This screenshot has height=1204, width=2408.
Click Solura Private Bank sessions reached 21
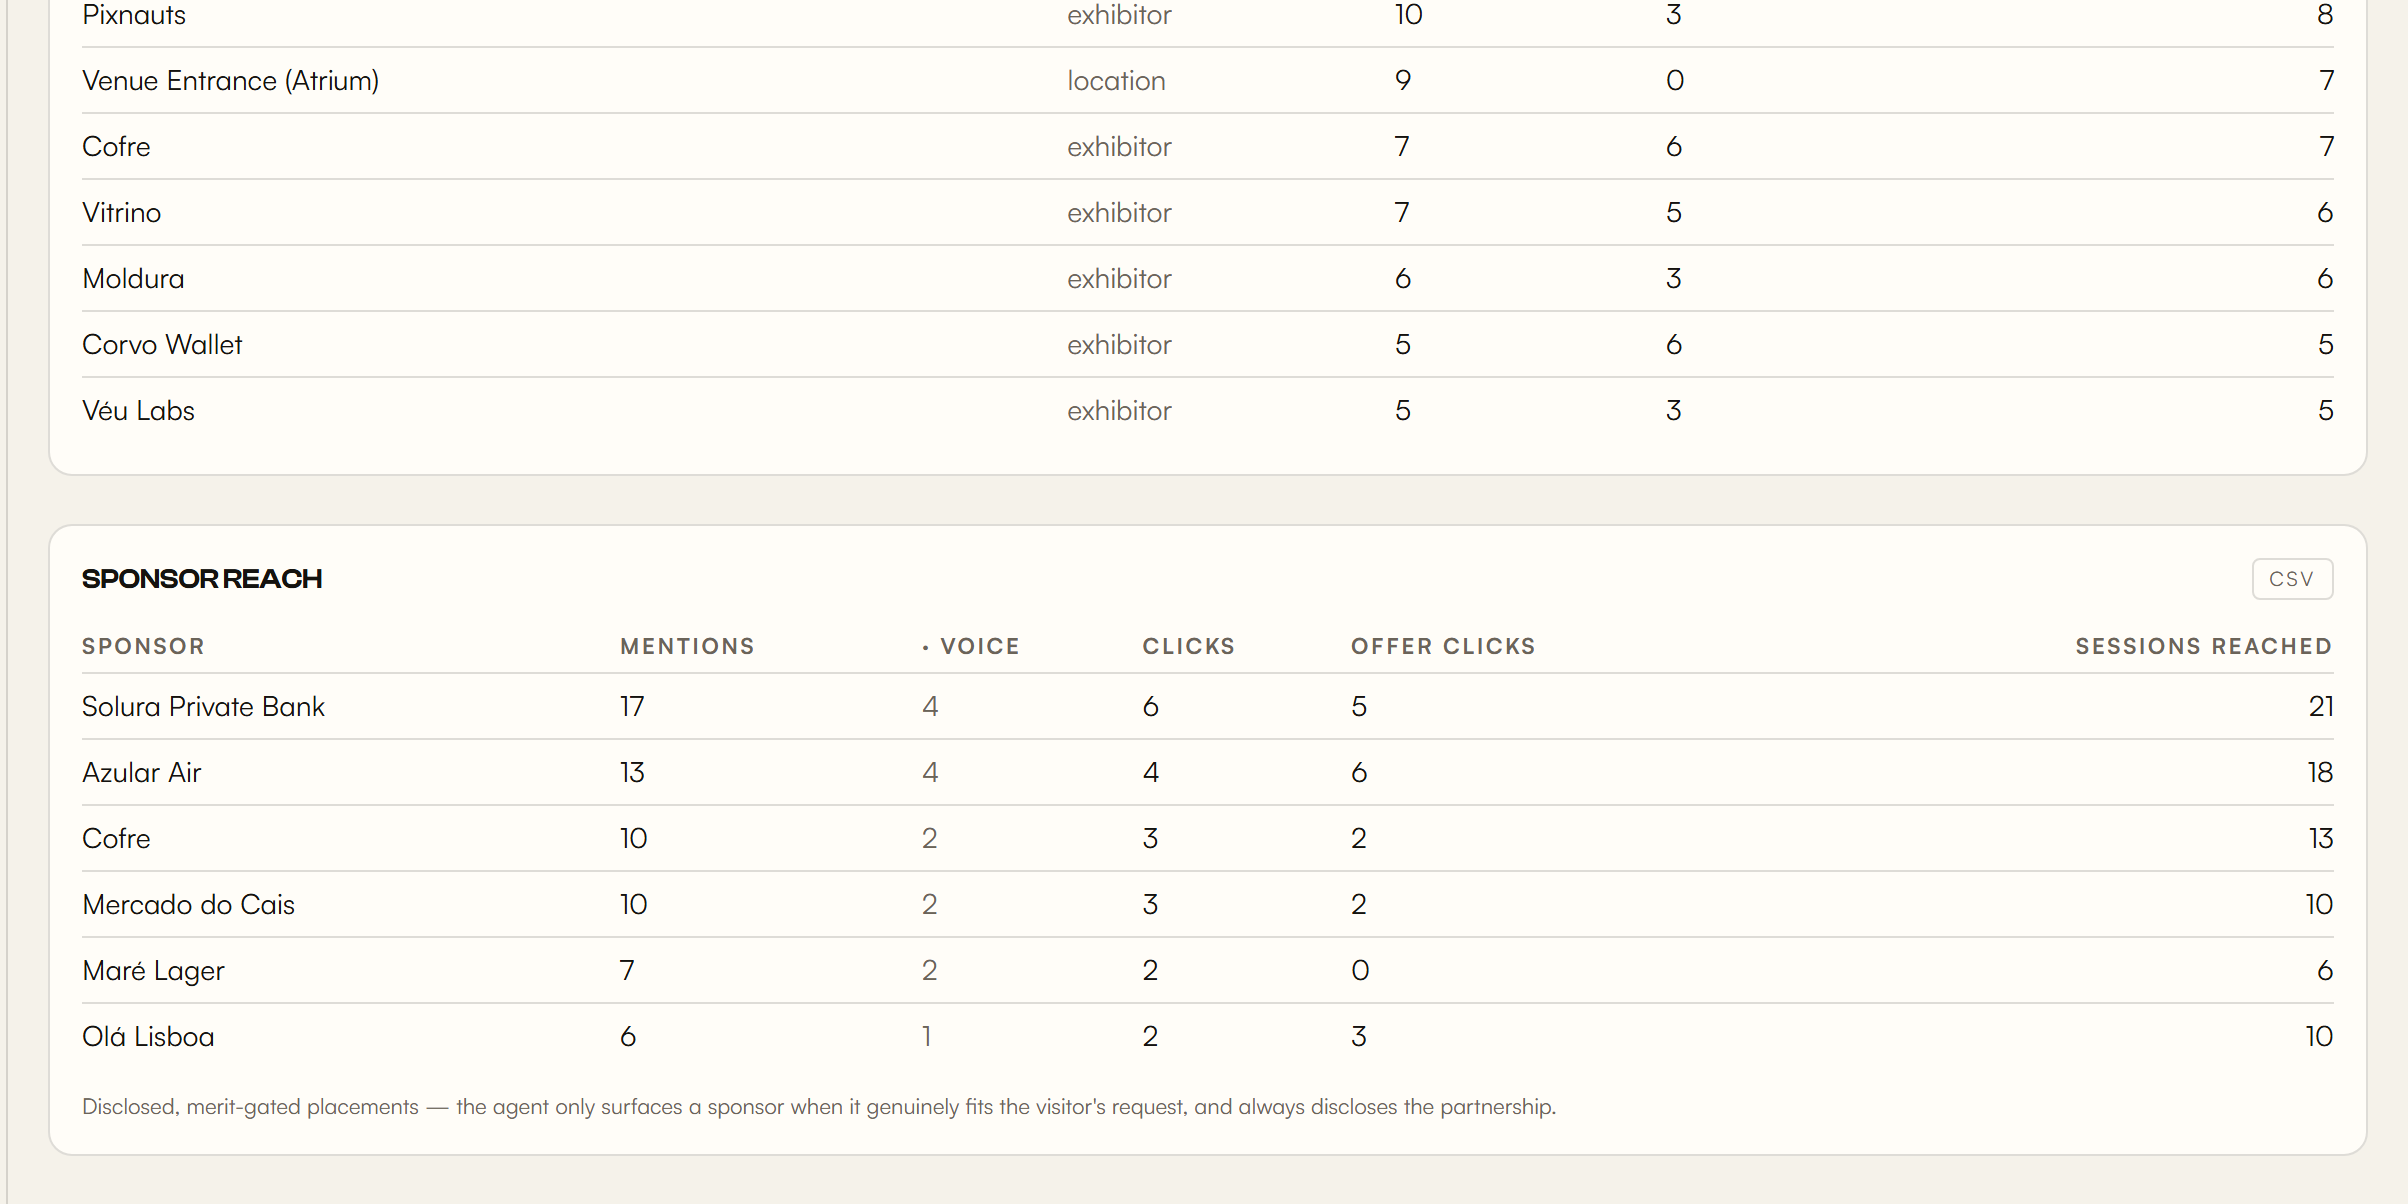pyautogui.click(x=2320, y=707)
